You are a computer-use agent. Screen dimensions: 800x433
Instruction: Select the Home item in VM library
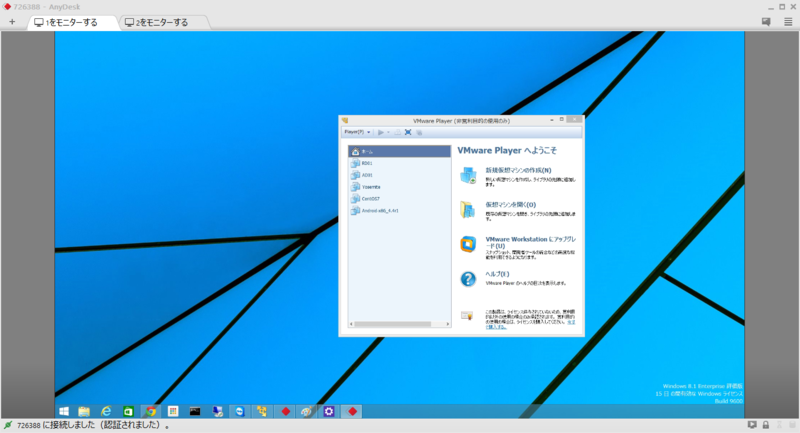click(x=399, y=151)
